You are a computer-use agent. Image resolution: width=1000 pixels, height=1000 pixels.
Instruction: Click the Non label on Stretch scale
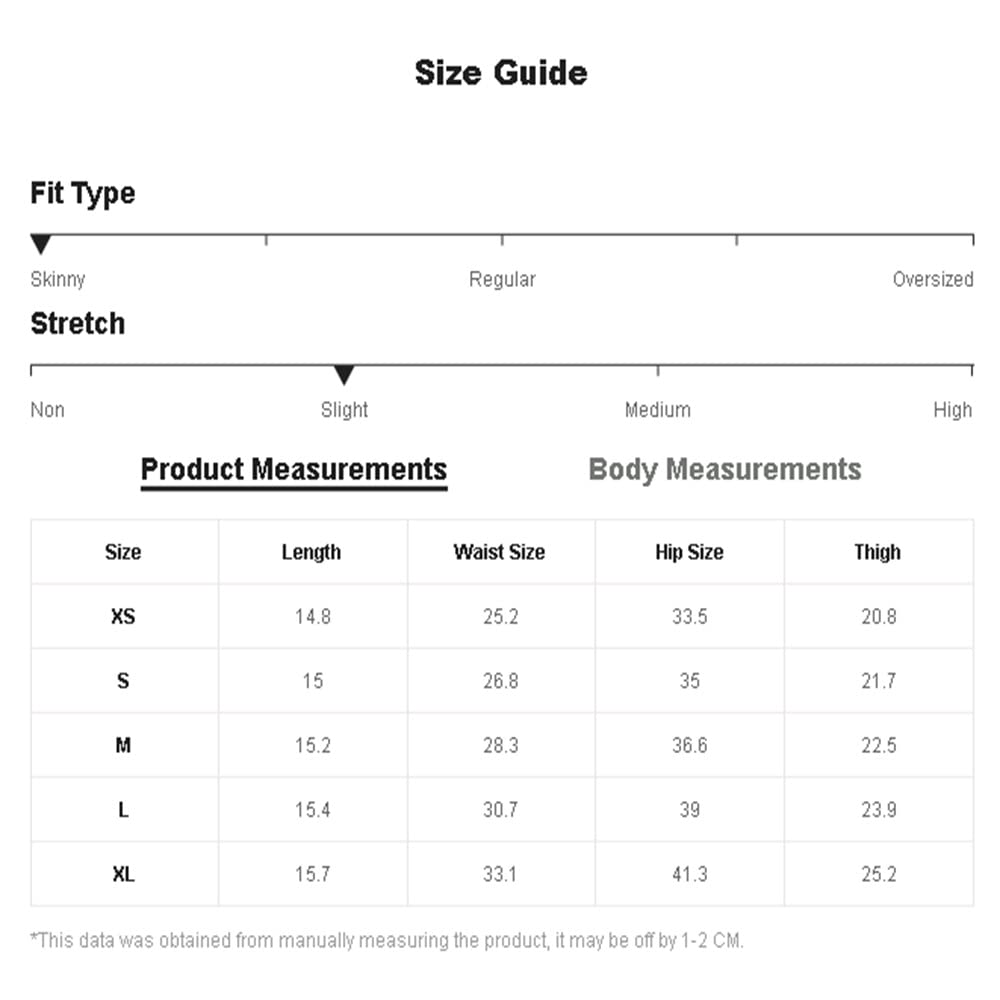[47, 409]
